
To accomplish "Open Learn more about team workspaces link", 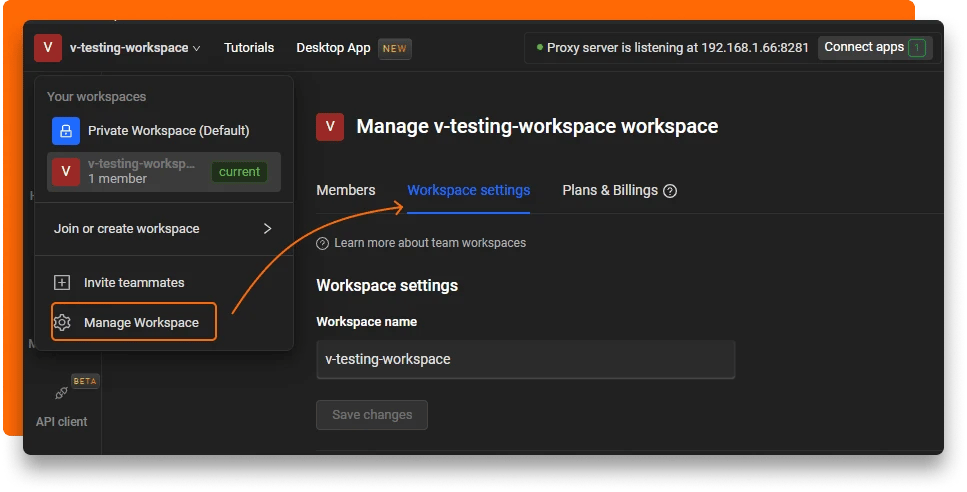I will [x=430, y=243].
